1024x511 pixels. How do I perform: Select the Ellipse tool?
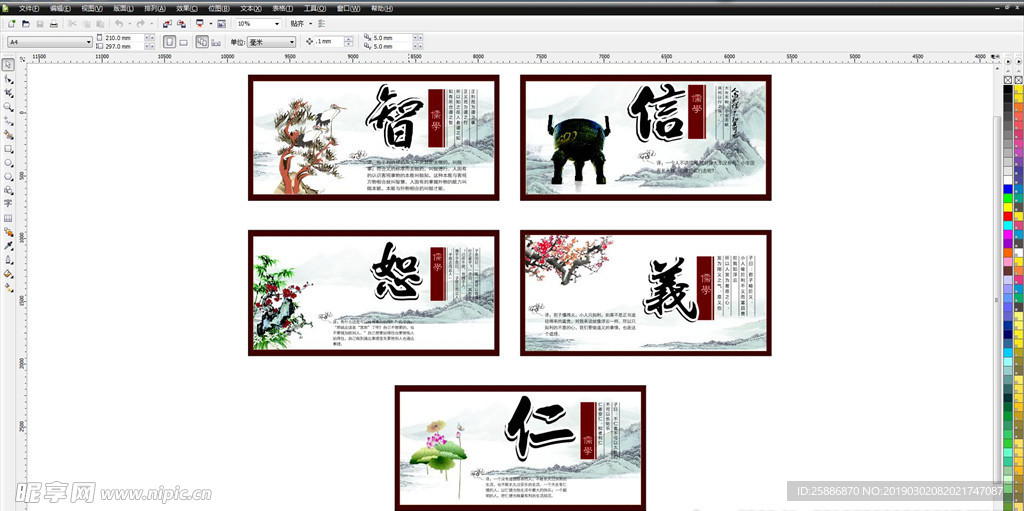coord(8,162)
